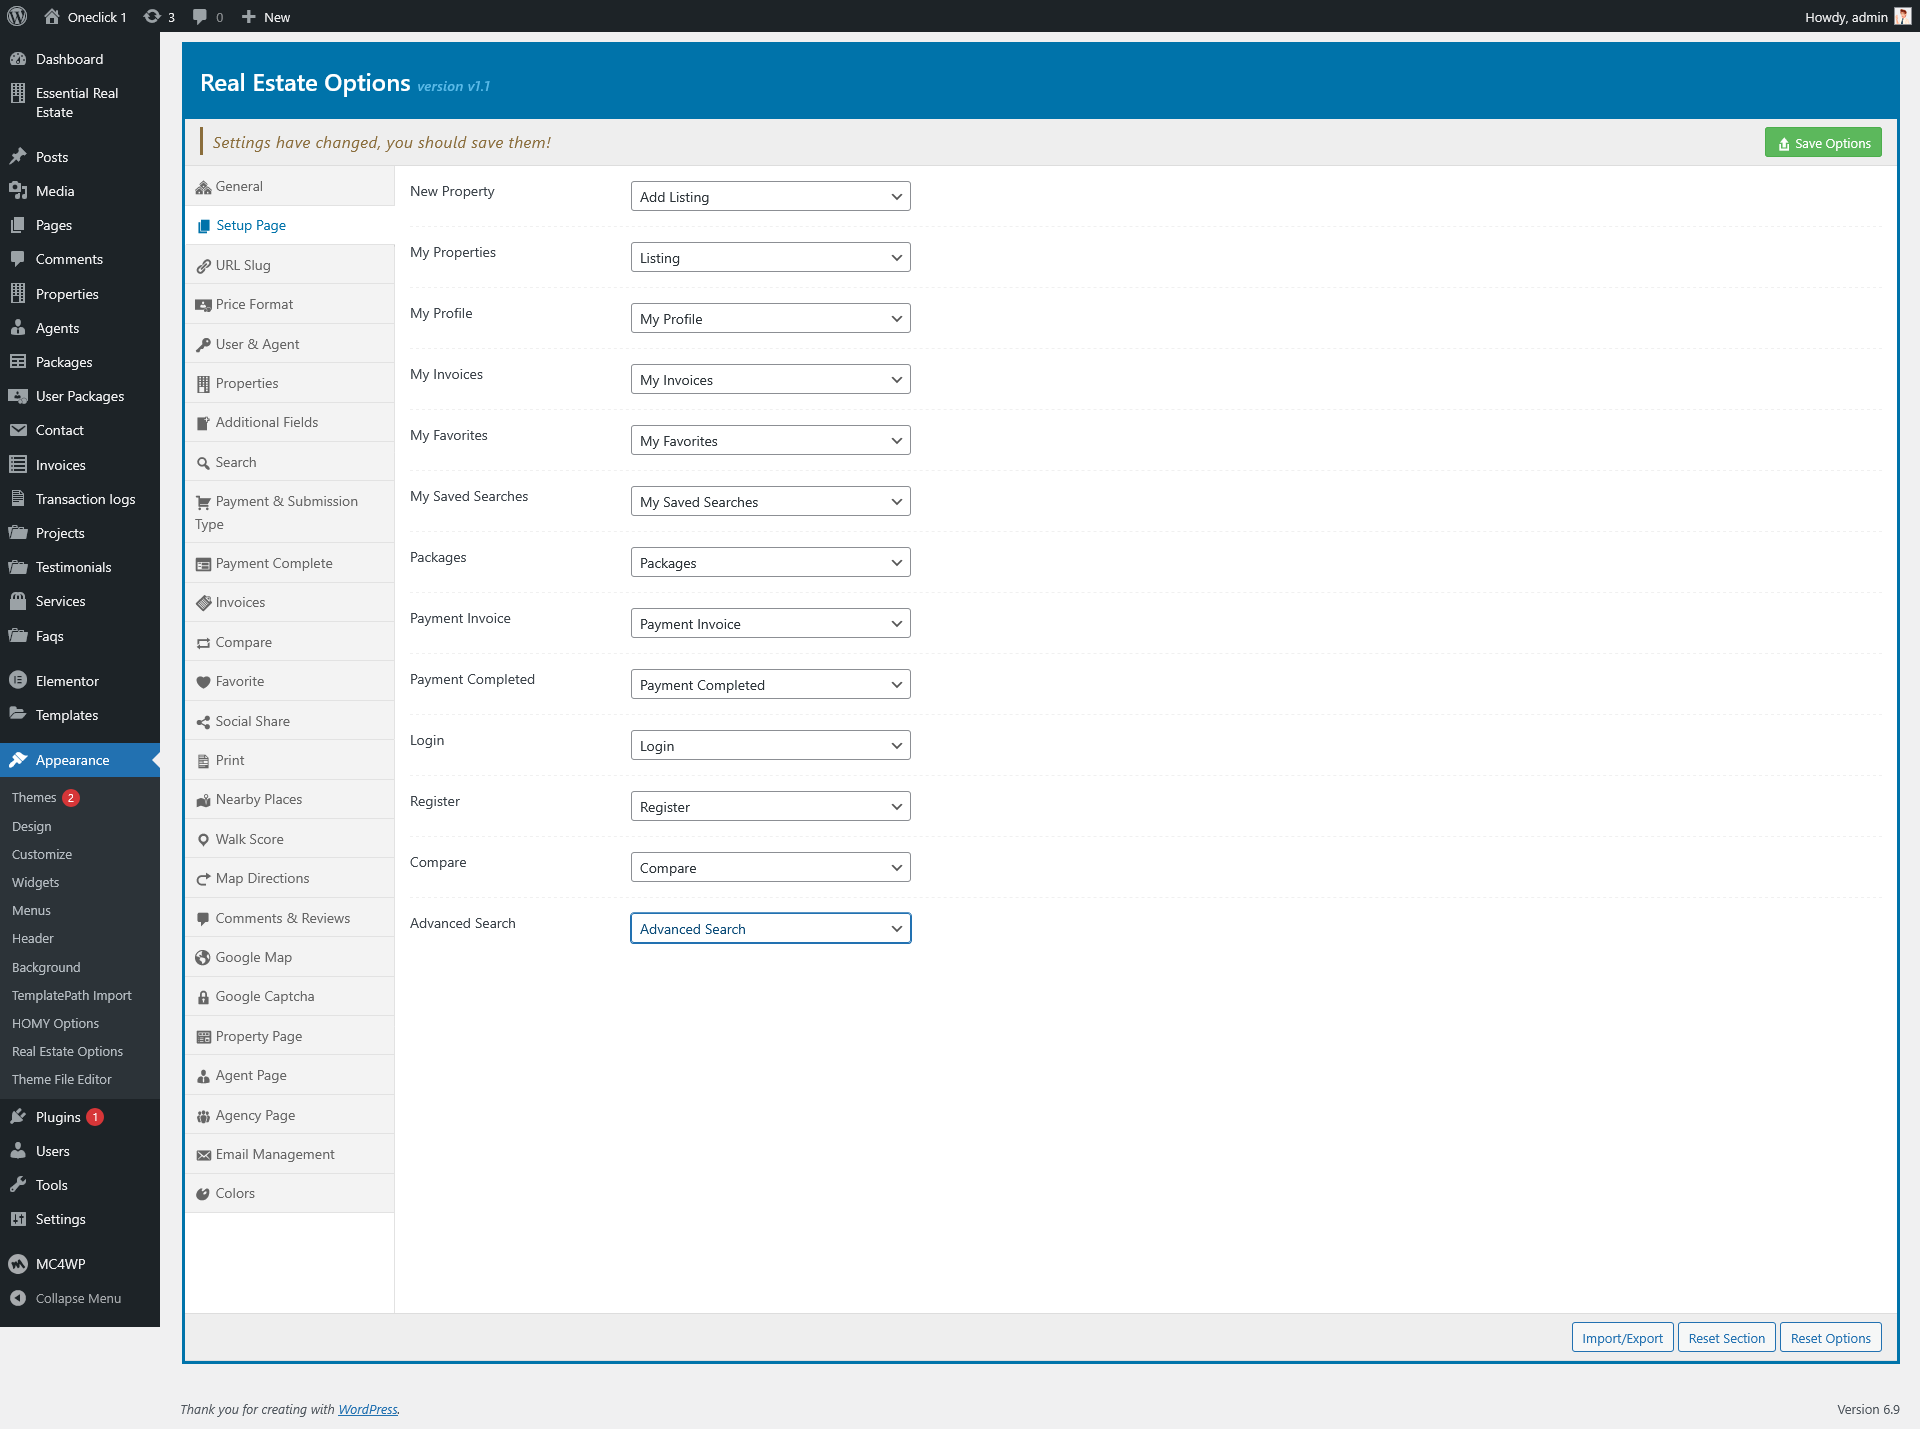Viewport: 1920px width, 1429px height.
Task: Open the Posts pin icon menu
Action: pos(18,157)
